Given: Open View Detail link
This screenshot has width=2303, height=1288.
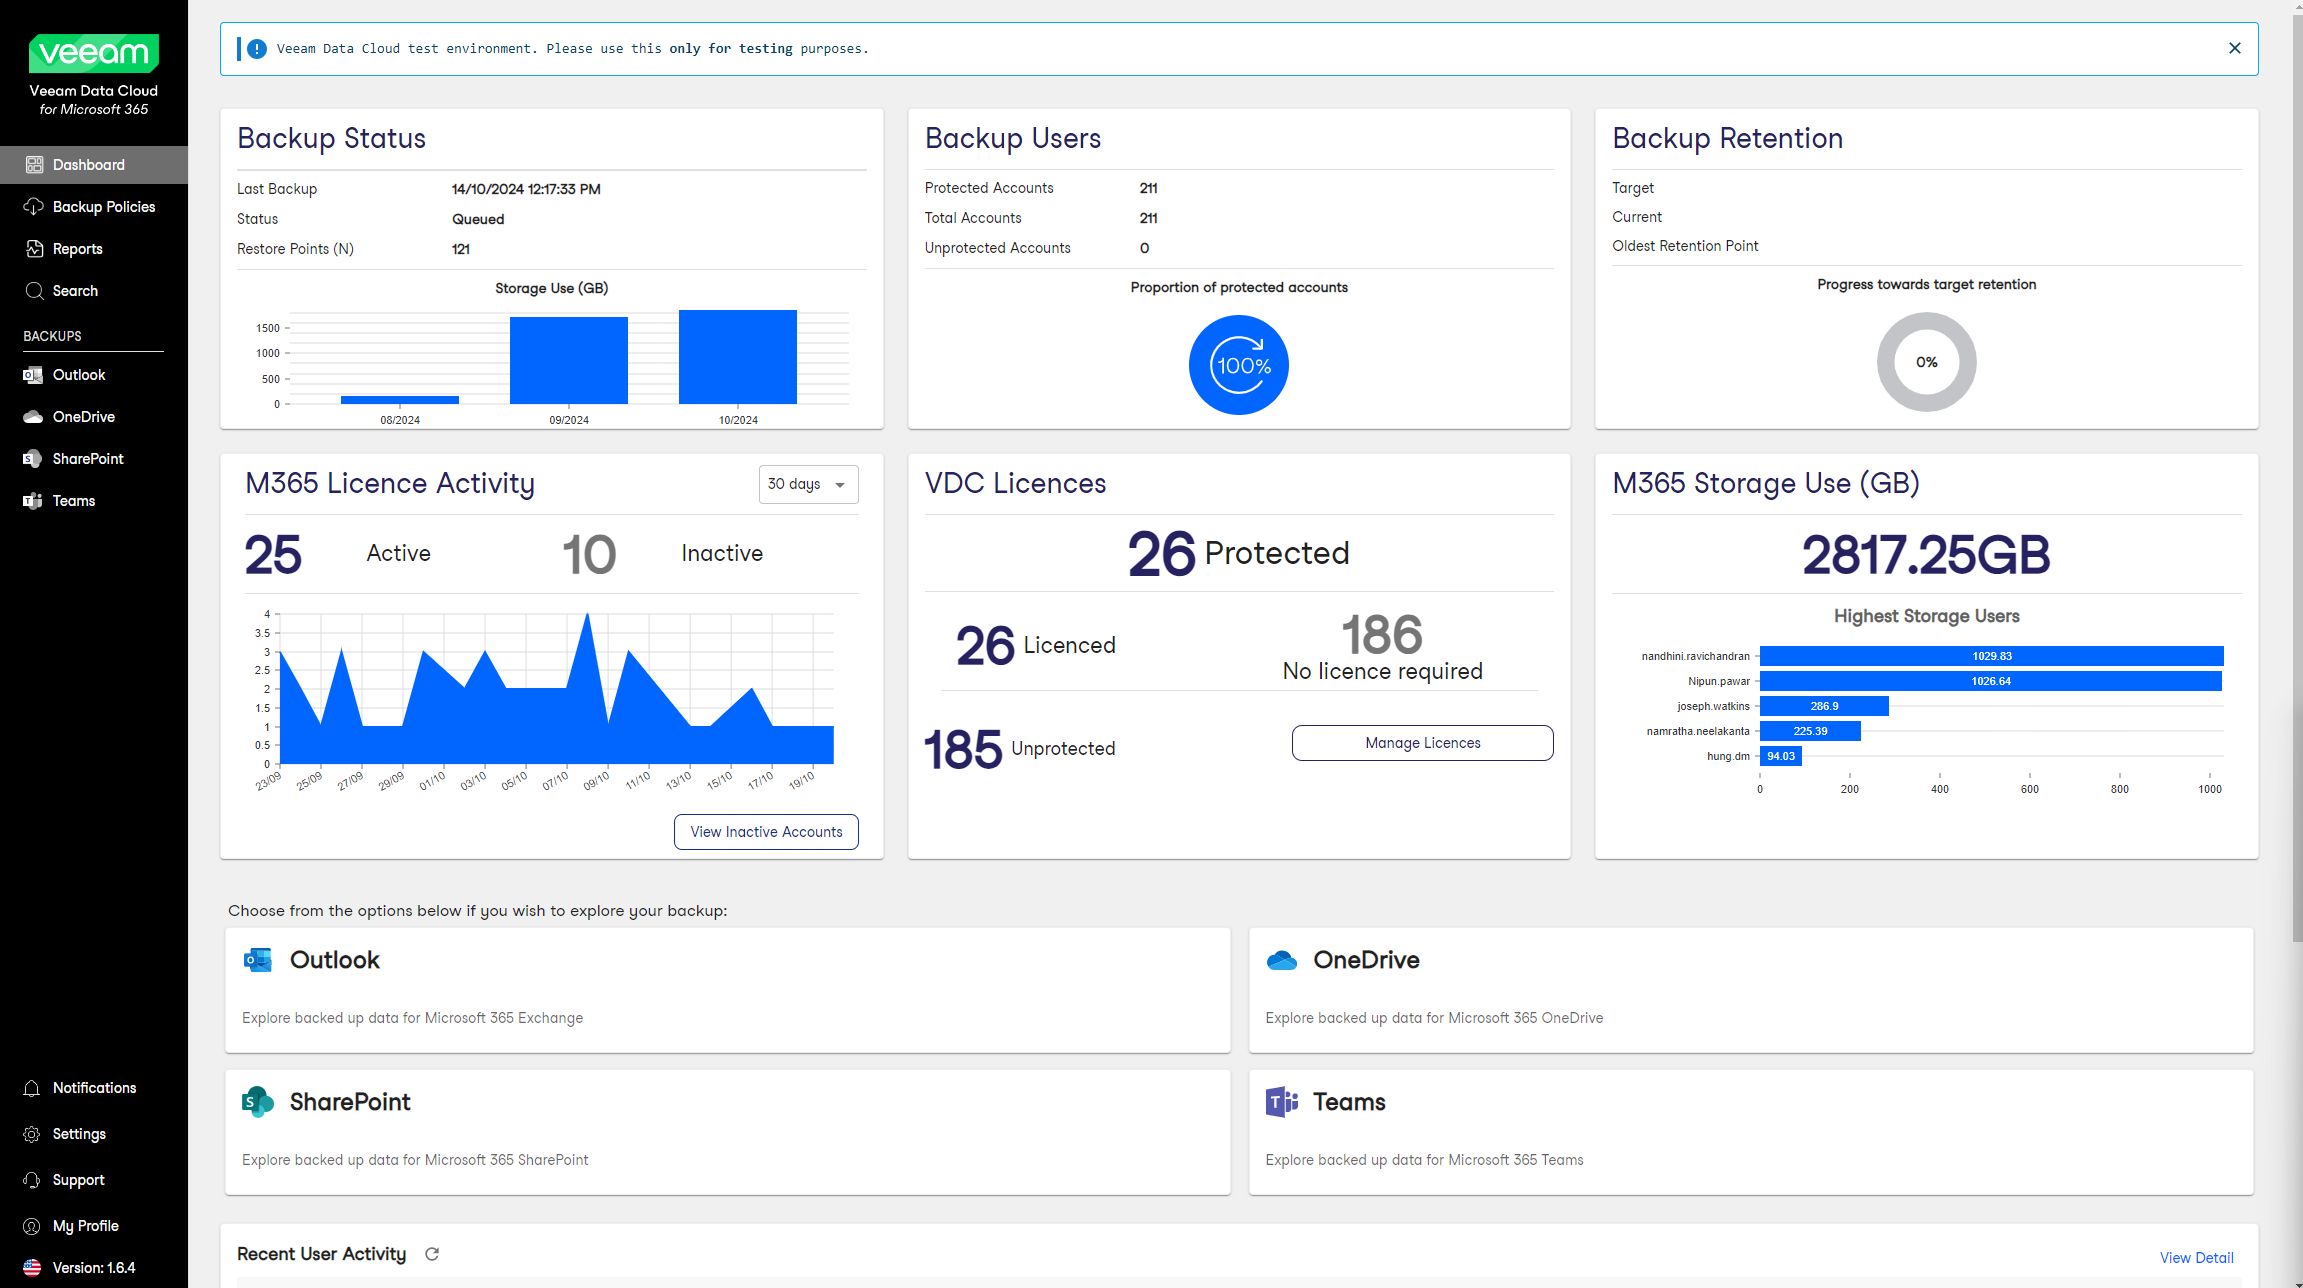Looking at the screenshot, I should click(2196, 1258).
